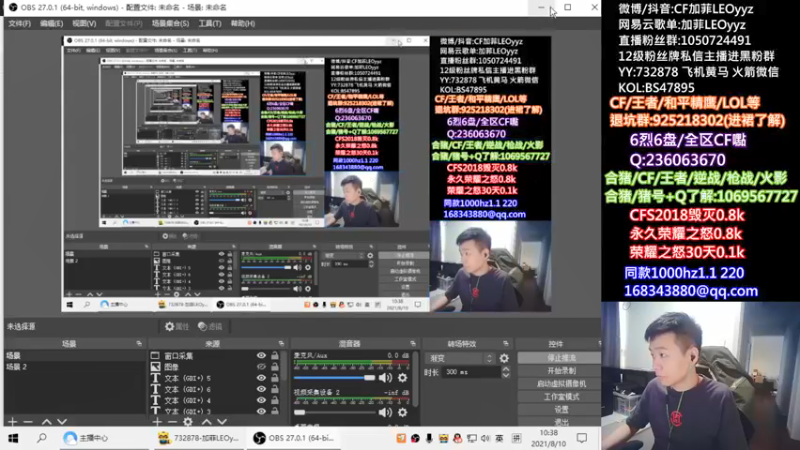Image resolution: width=800 pixels, height=450 pixels.
Task: Click 启动虚拟摄像机 virtual camera button
Action: [560, 384]
